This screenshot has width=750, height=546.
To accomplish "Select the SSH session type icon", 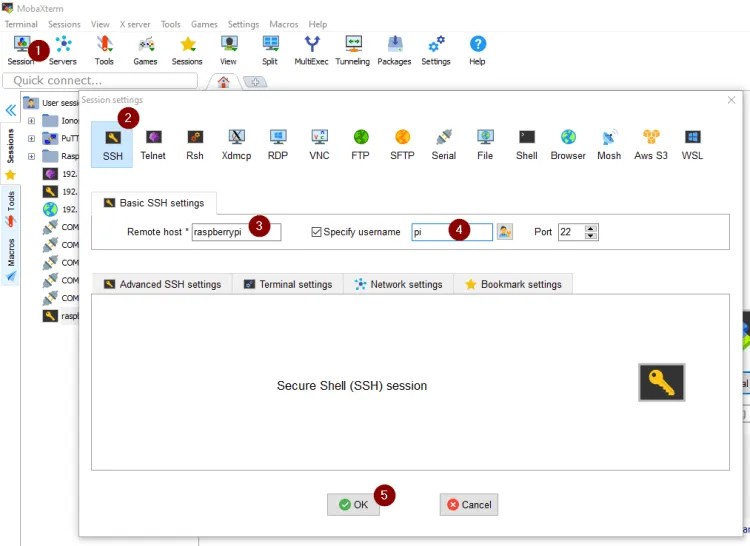I will pos(112,144).
